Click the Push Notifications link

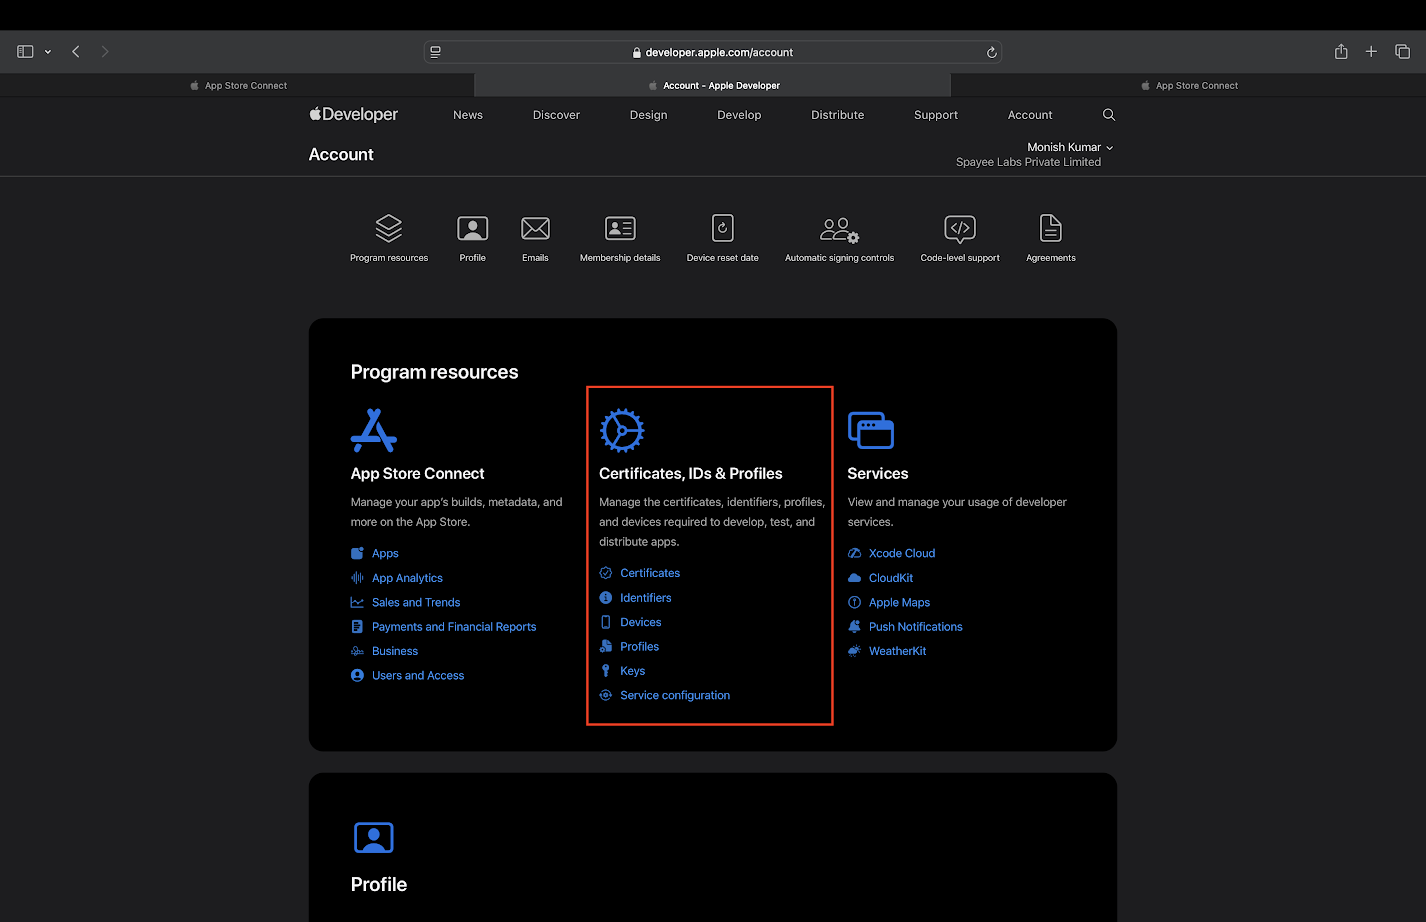[x=915, y=627]
